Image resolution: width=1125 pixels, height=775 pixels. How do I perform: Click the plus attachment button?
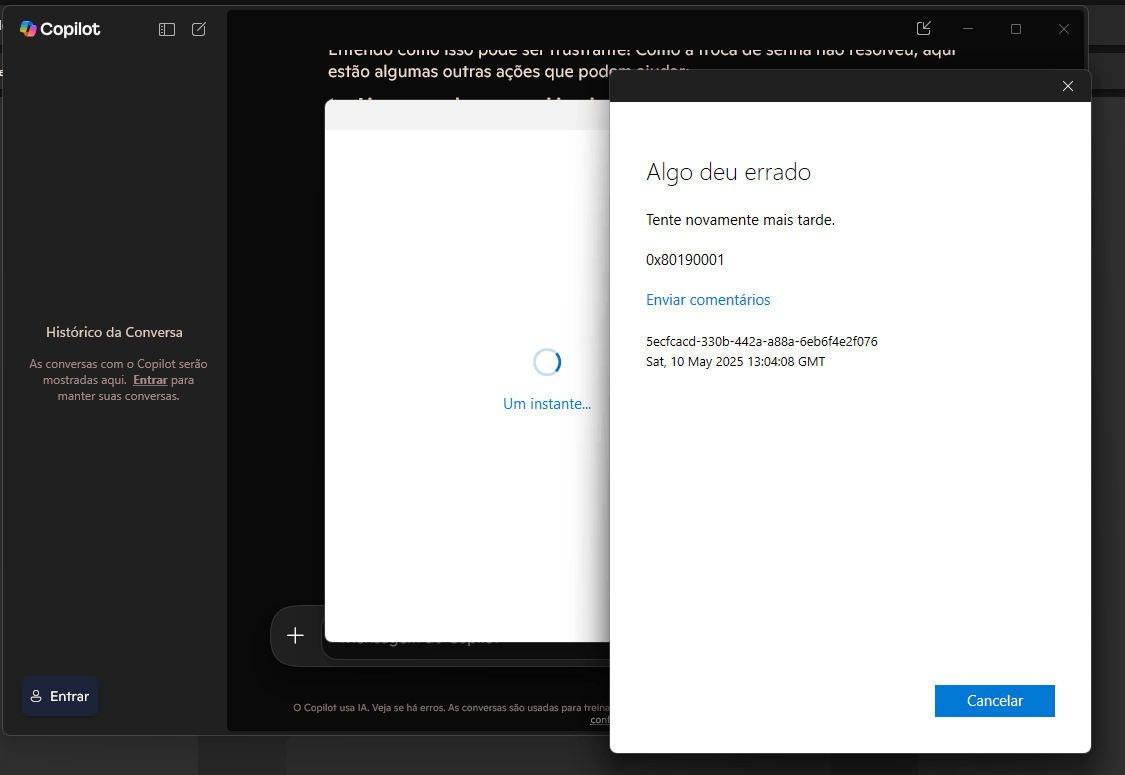(296, 635)
